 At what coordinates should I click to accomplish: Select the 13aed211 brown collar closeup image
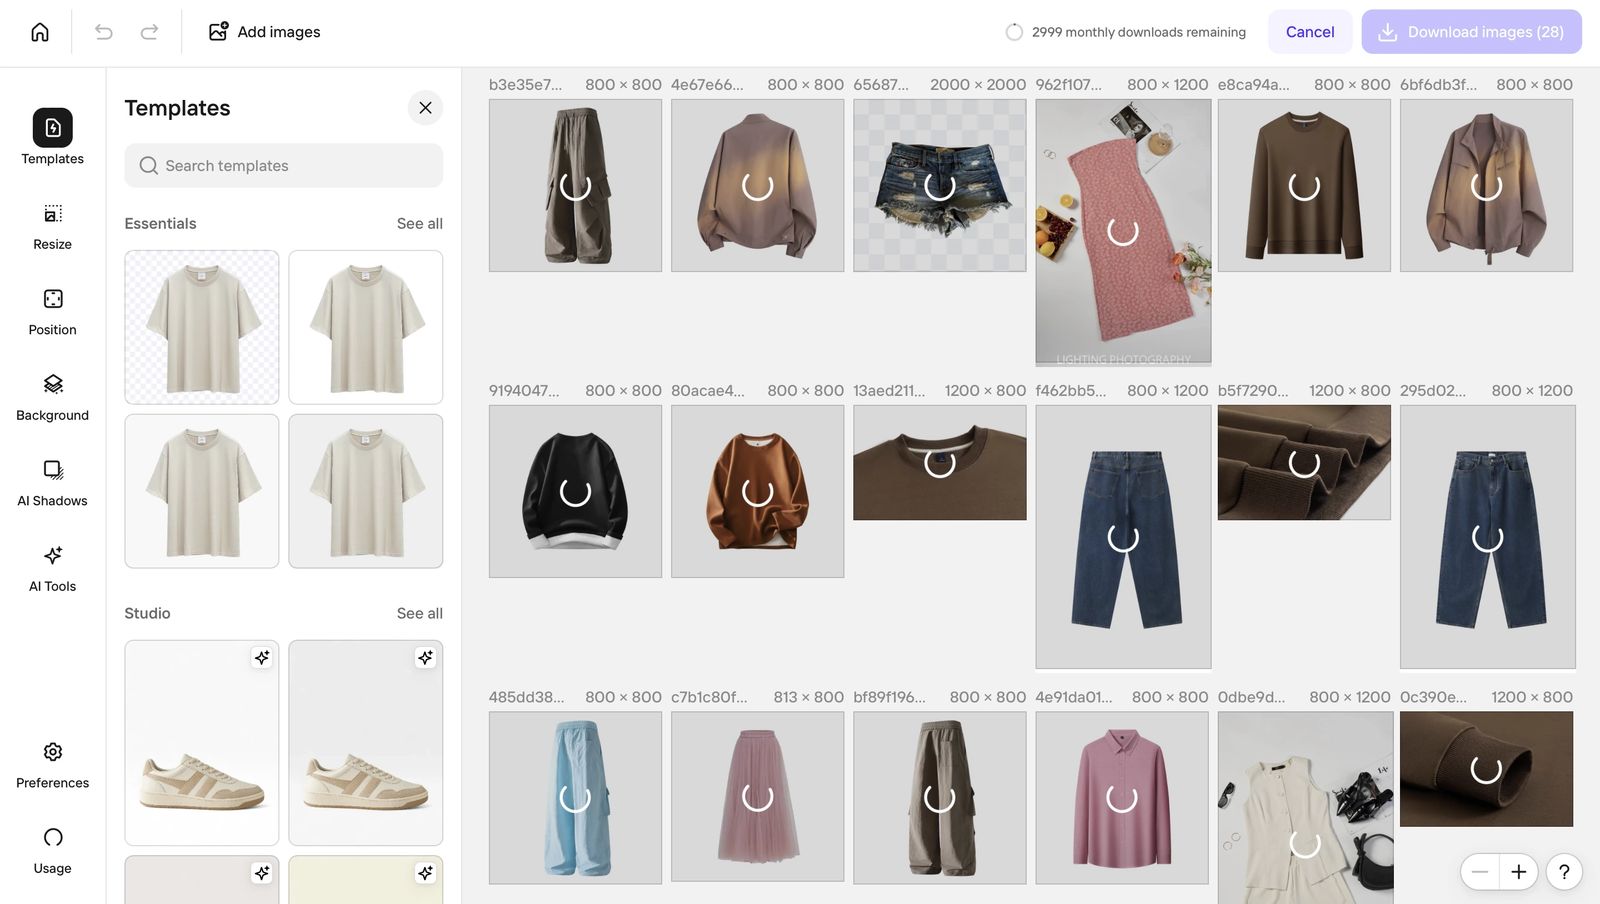point(940,462)
